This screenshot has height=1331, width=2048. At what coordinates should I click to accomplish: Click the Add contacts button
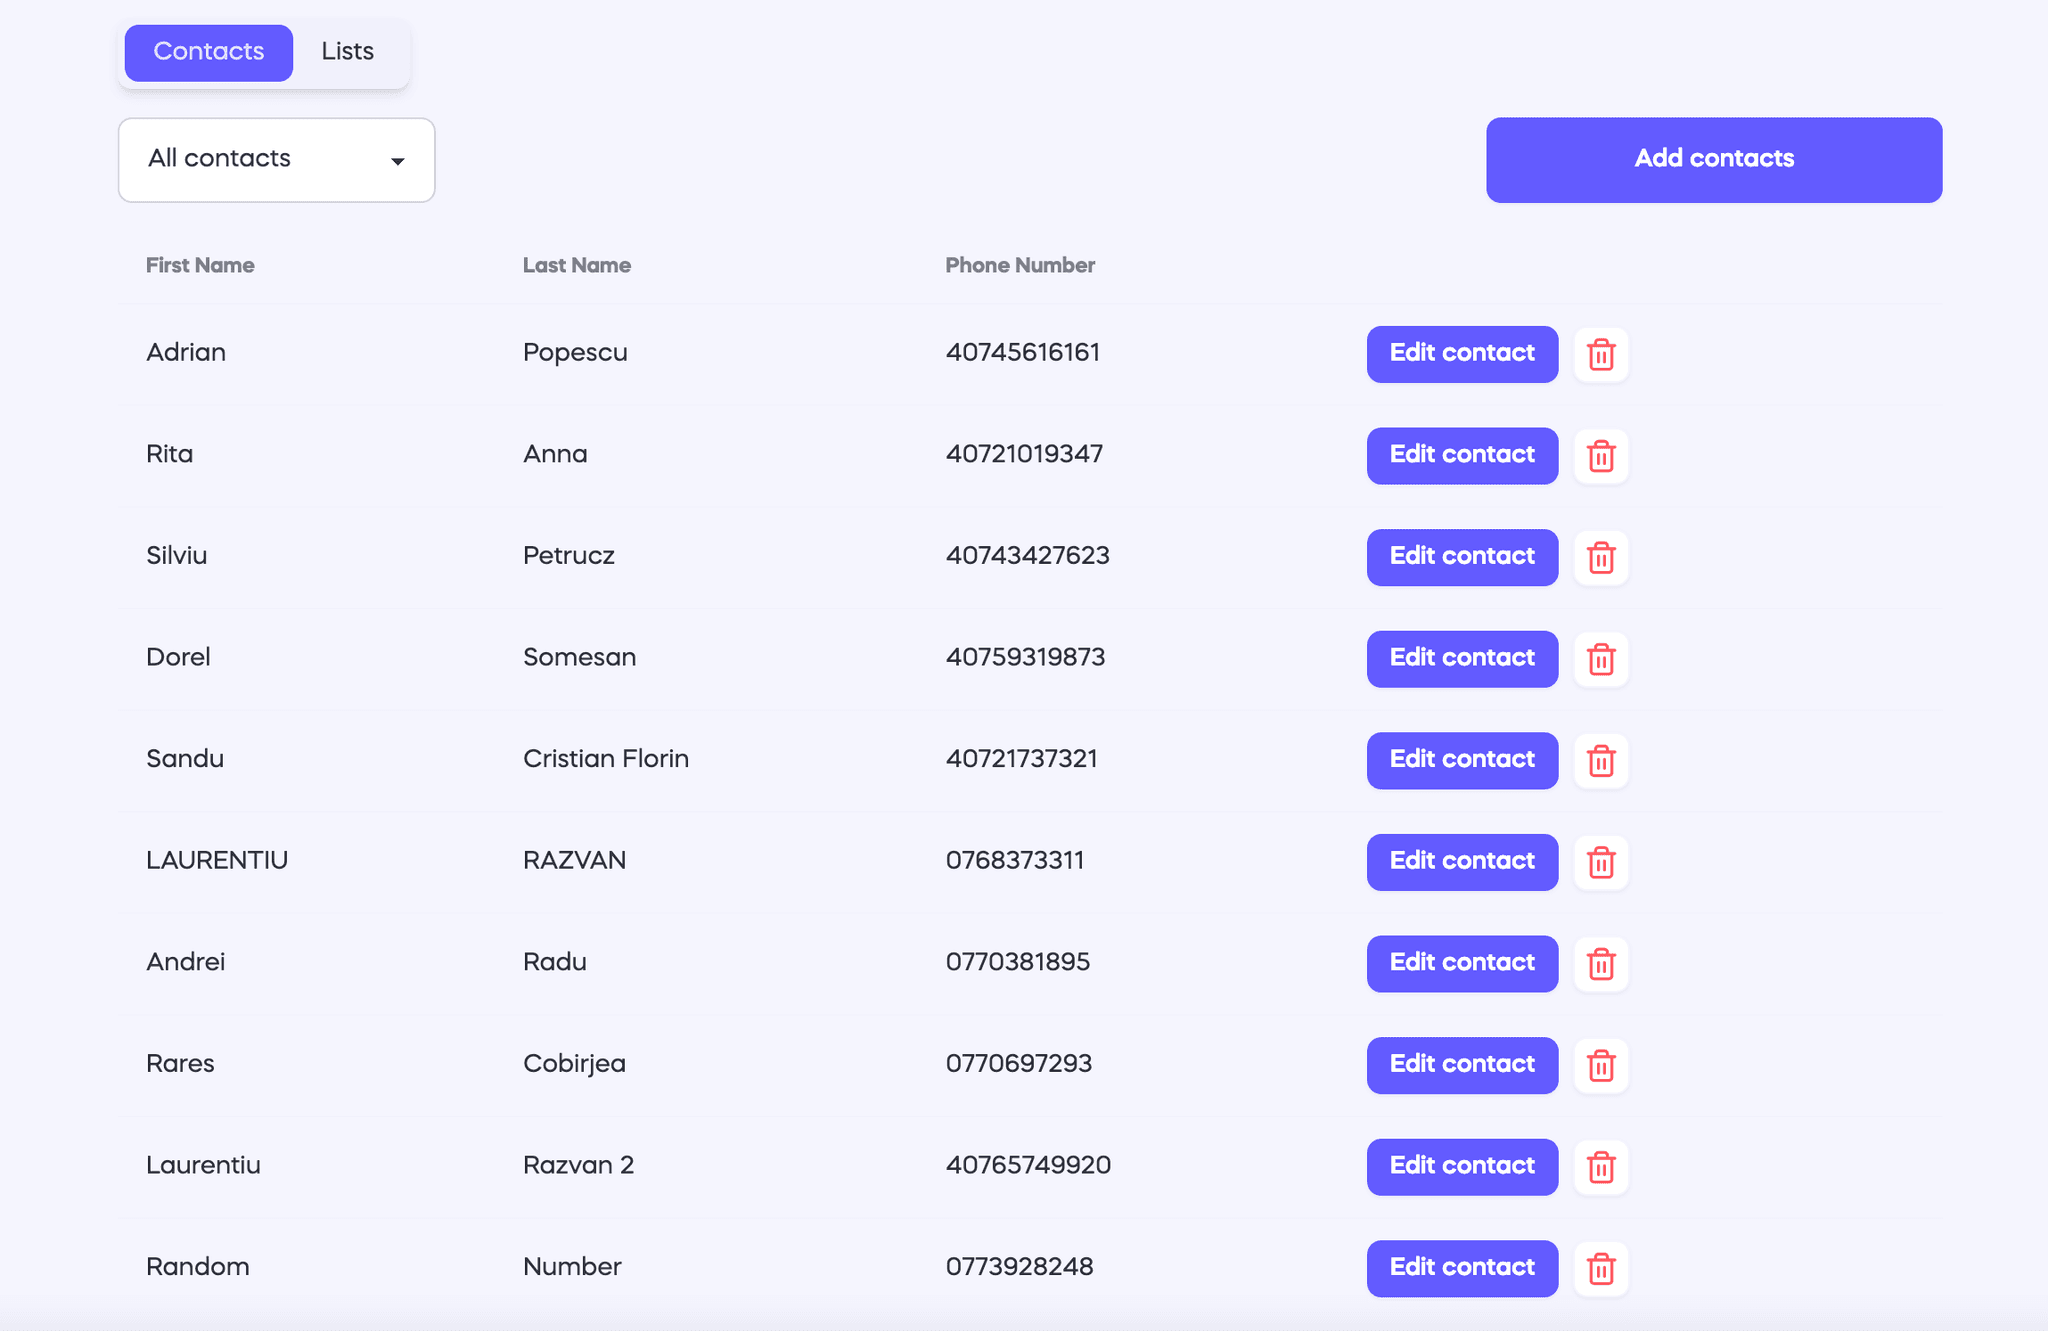1713,160
